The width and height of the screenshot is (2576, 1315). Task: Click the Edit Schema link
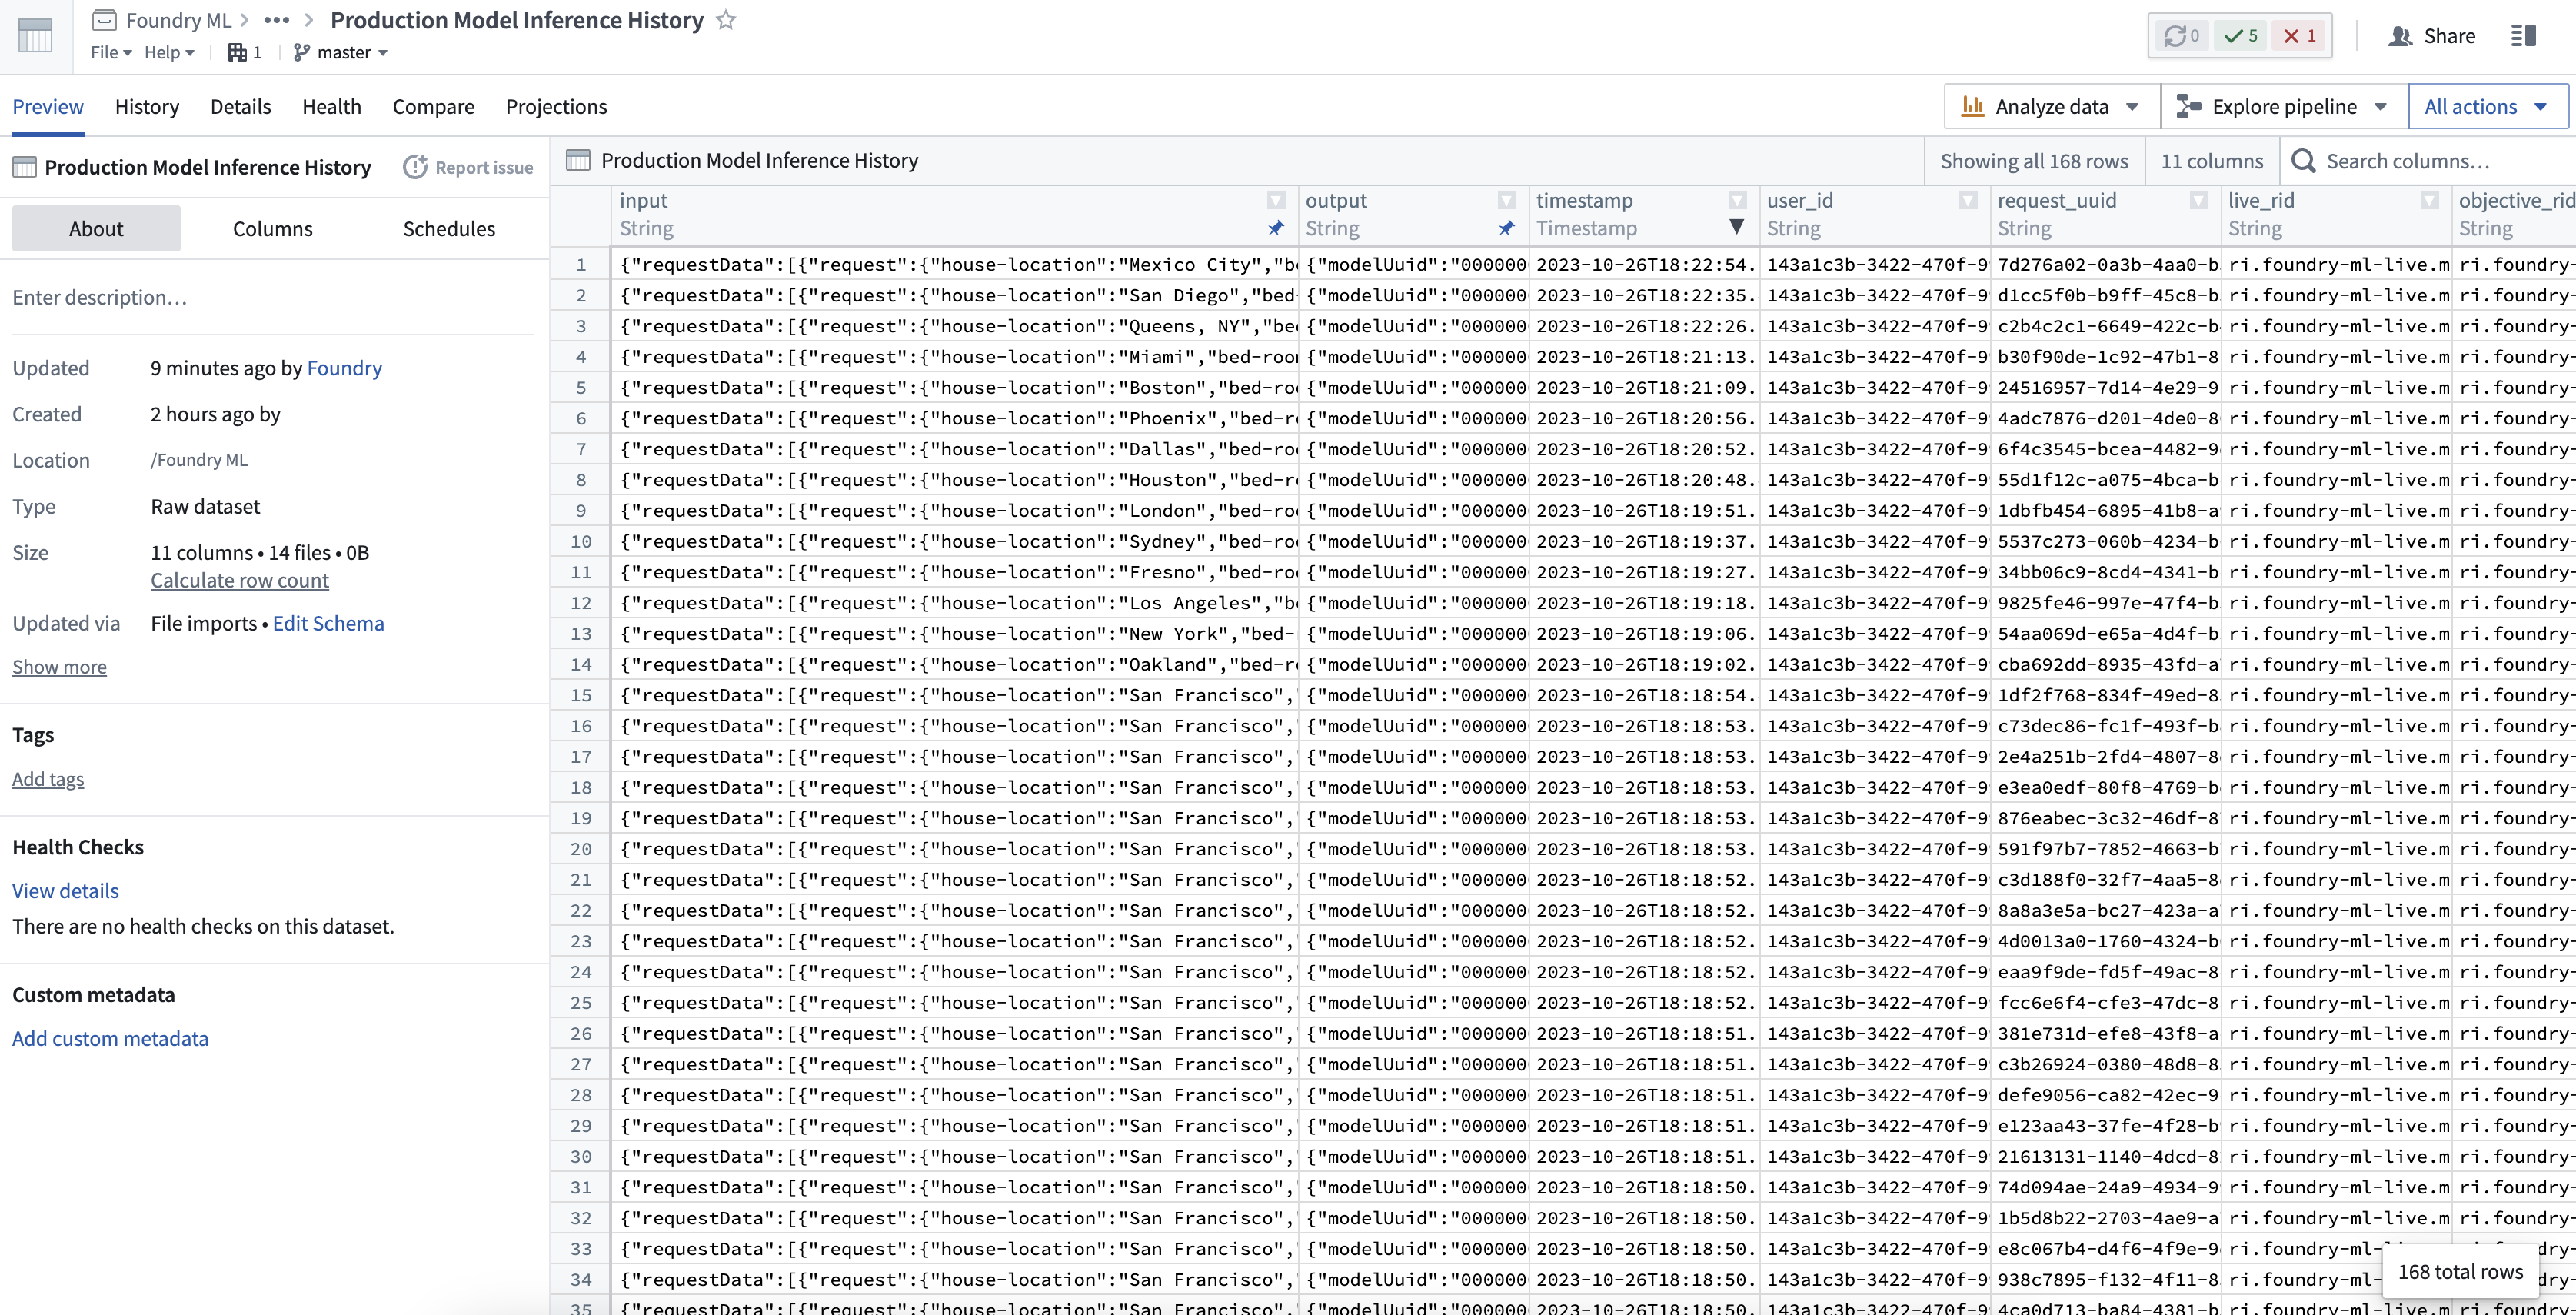pyautogui.click(x=328, y=623)
